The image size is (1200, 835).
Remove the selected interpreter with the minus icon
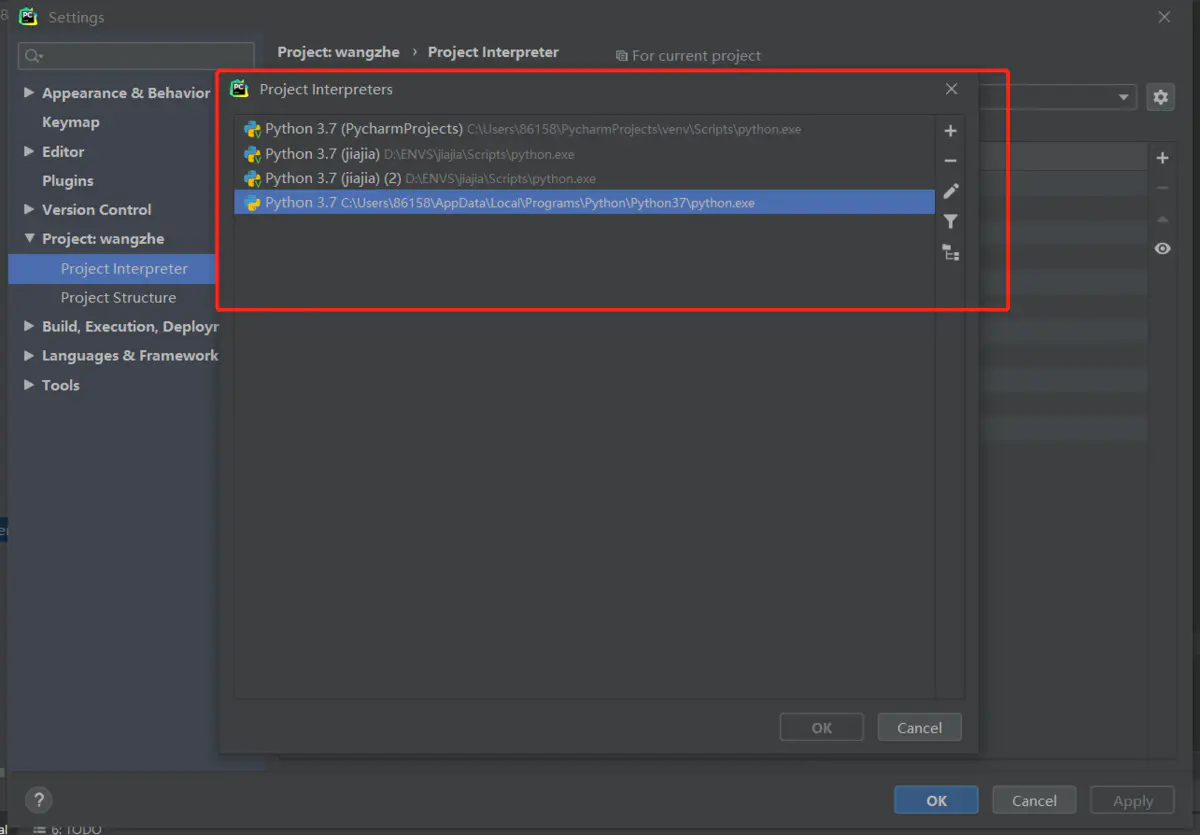[950, 161]
